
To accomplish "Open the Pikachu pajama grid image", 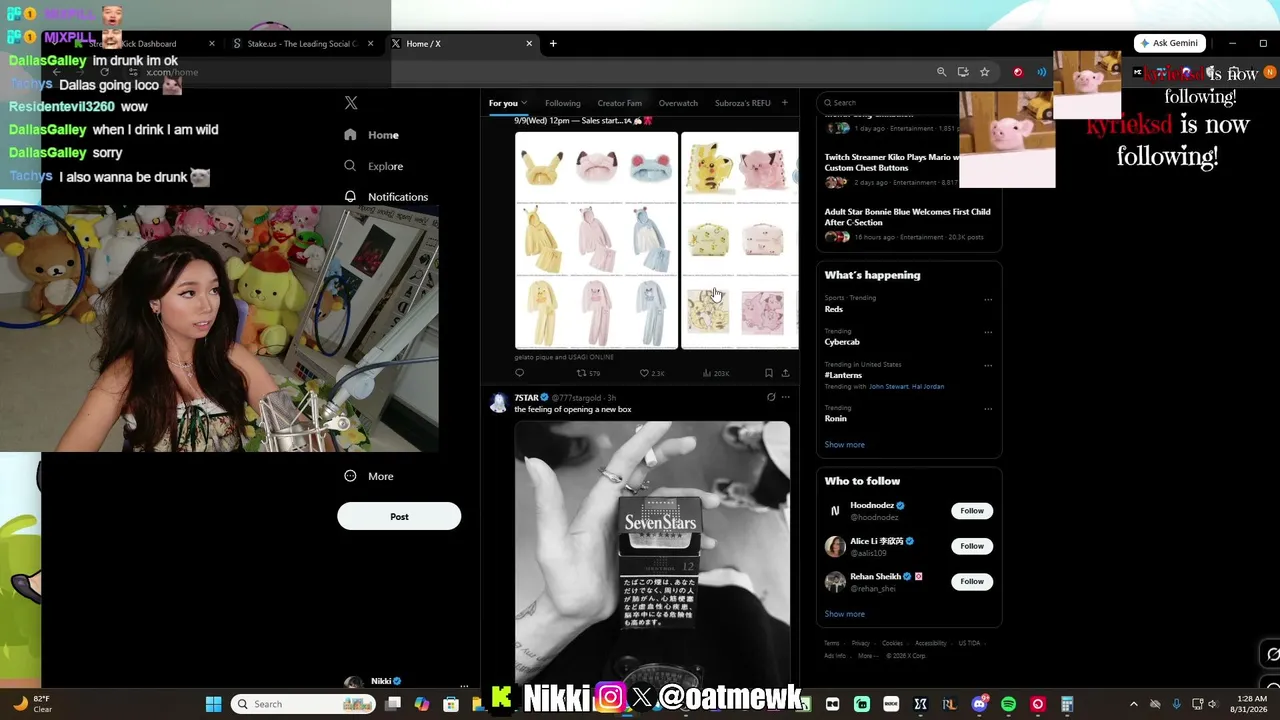I will (x=596, y=240).
